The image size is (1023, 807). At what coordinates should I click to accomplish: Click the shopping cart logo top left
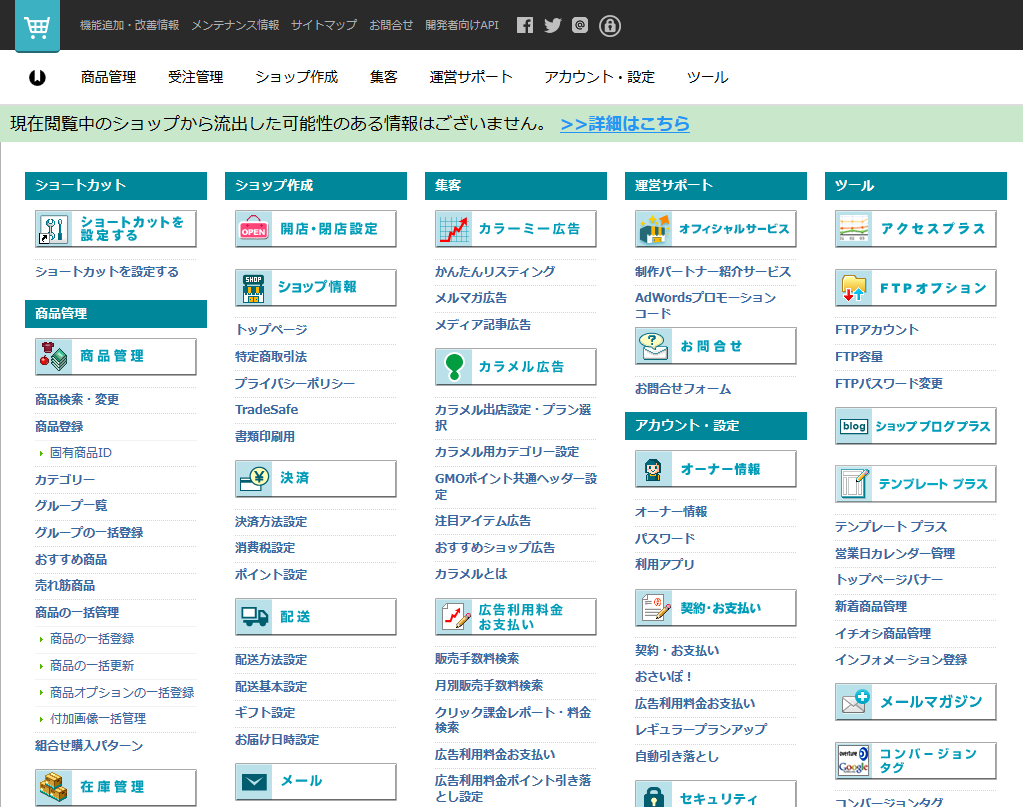37,25
